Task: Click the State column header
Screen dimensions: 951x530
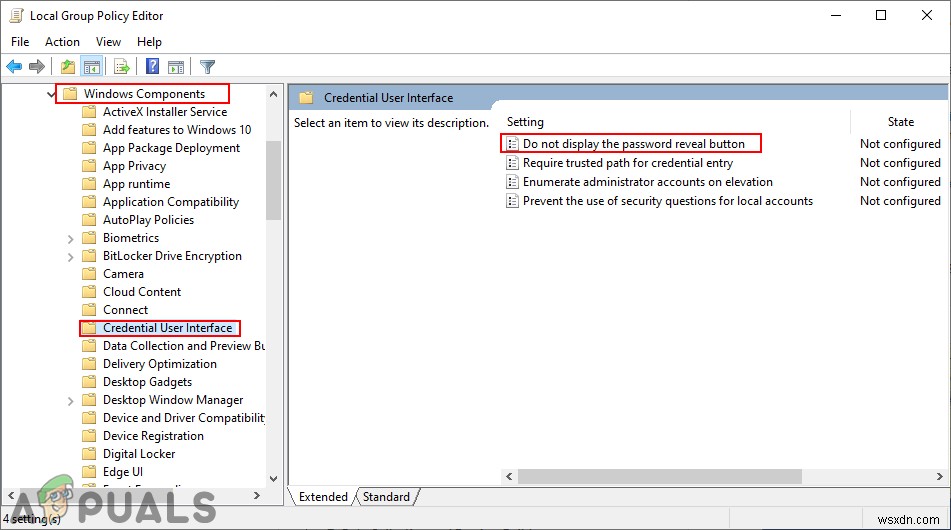Action: [x=900, y=122]
